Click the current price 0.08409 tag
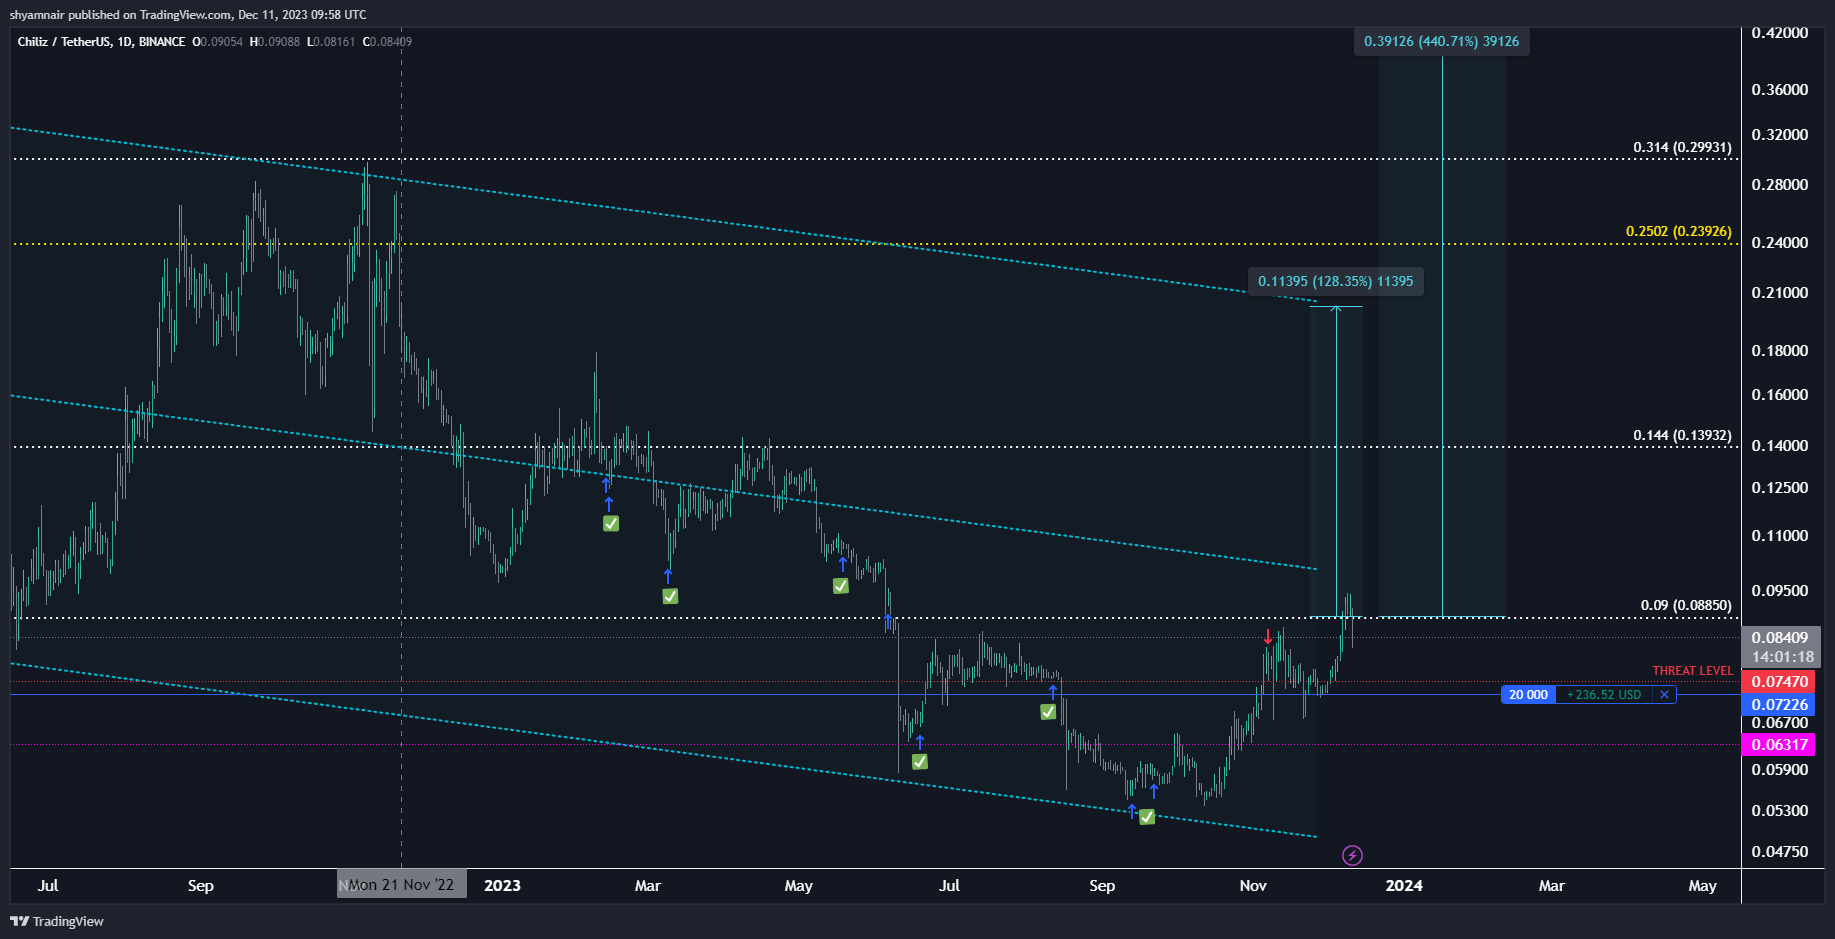The image size is (1835, 939). pyautogui.click(x=1780, y=637)
